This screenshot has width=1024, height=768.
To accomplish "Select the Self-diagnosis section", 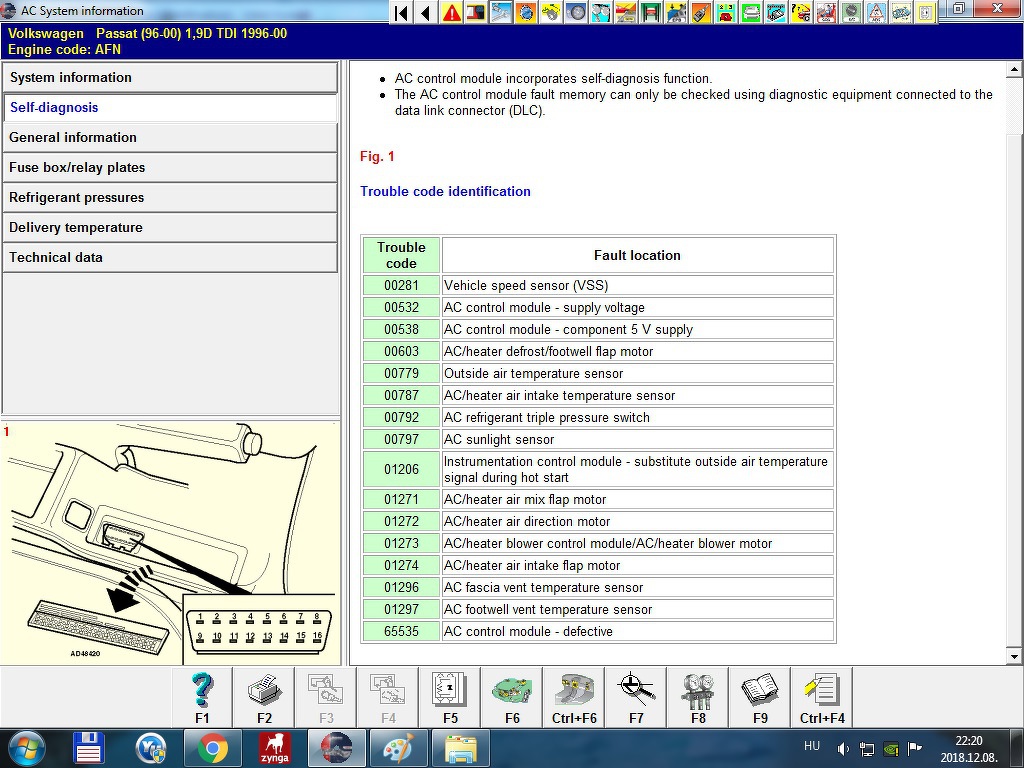I will [170, 107].
